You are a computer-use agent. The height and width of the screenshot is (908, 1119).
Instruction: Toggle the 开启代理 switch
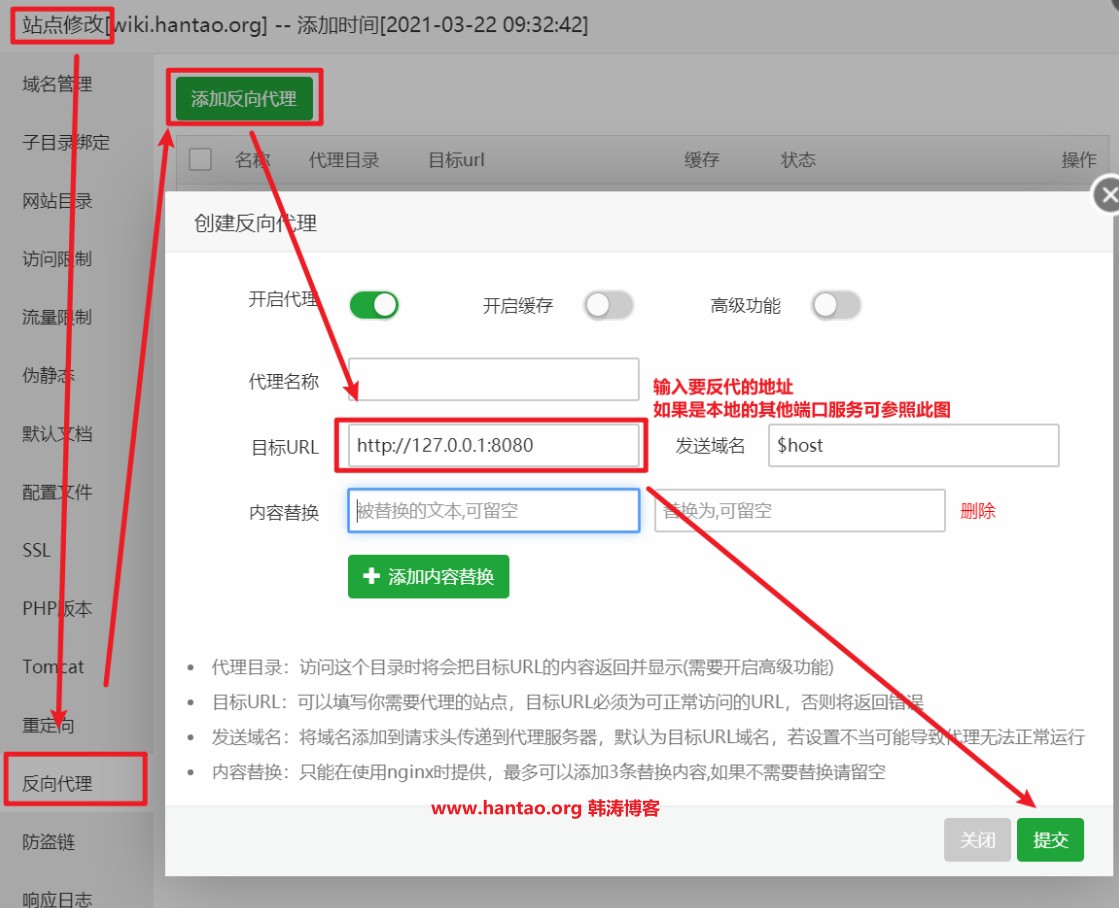[x=373, y=305]
